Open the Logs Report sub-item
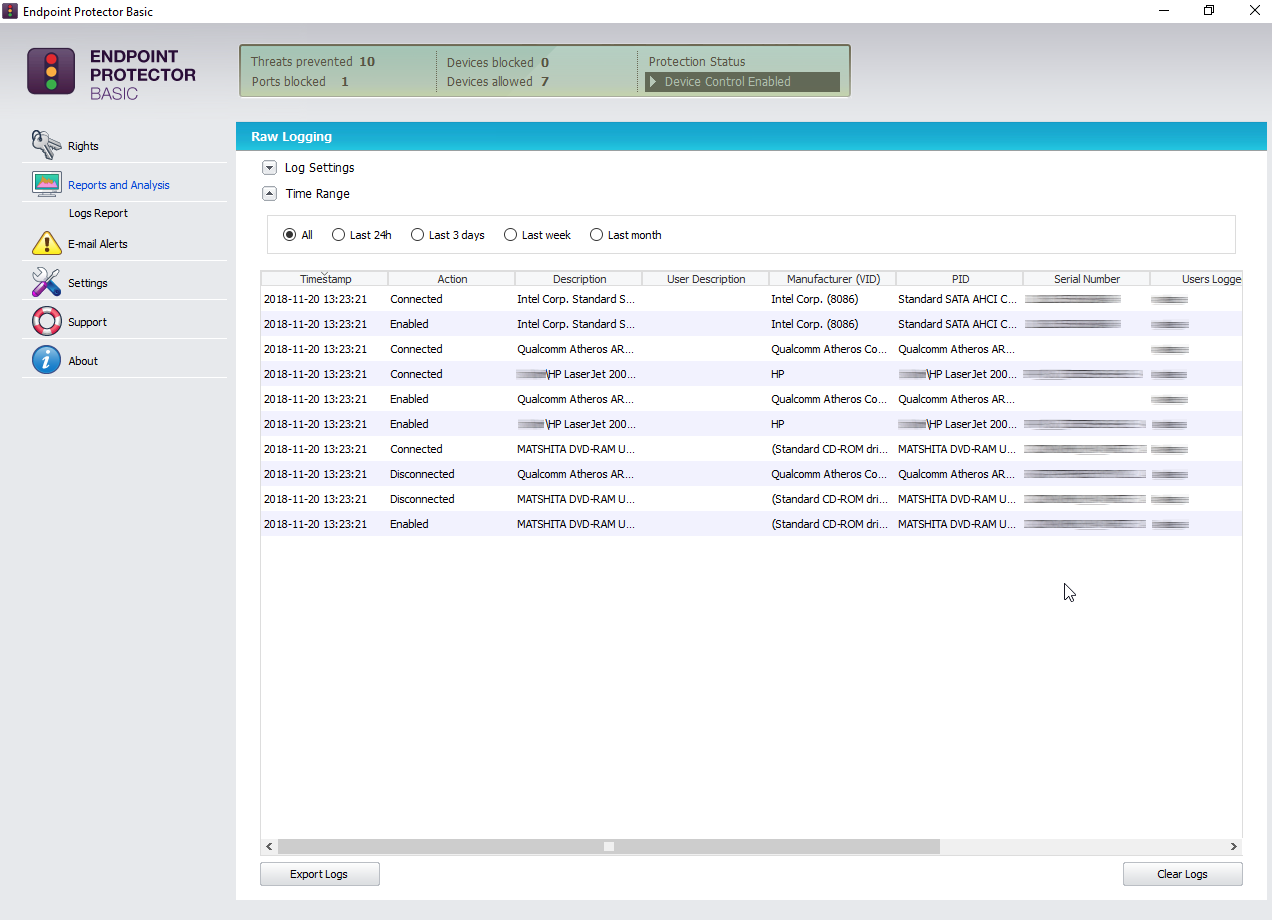The width and height of the screenshot is (1272, 920). click(98, 213)
